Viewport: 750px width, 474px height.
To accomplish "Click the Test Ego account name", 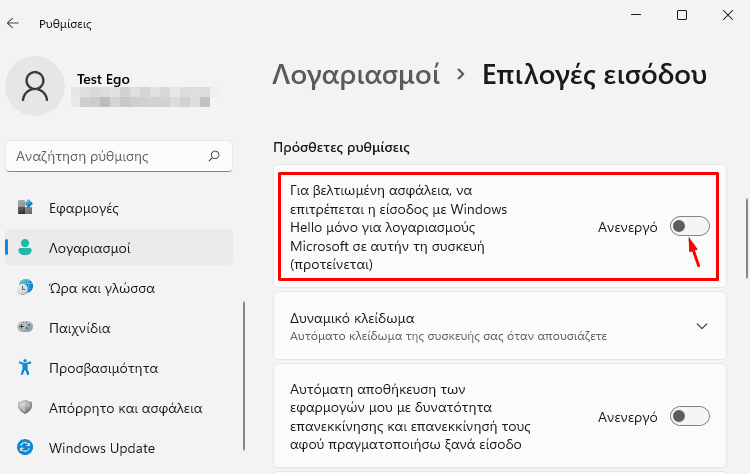I will tap(103, 79).
